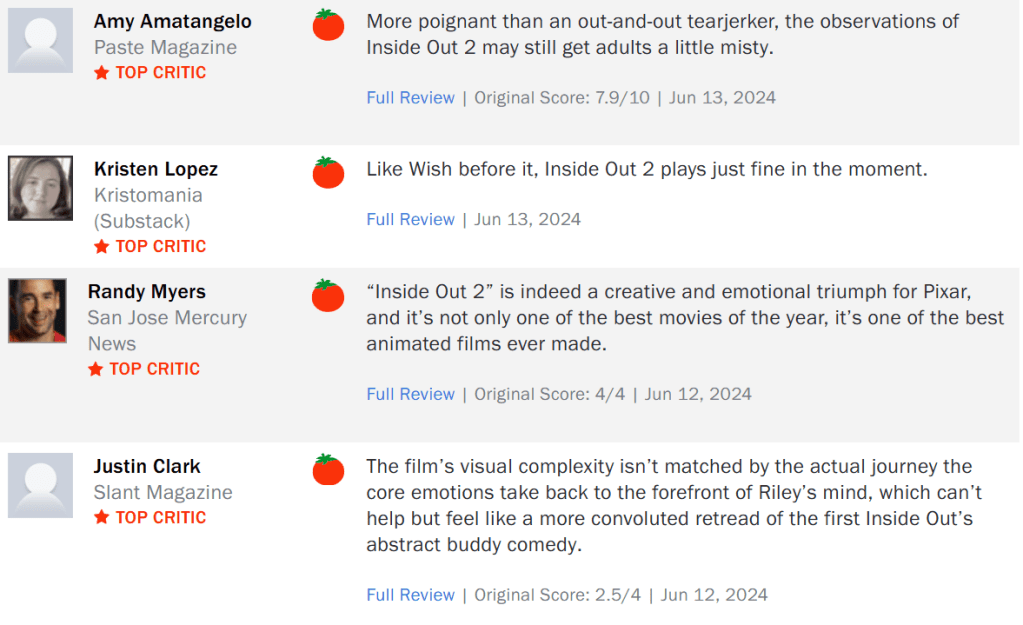Viewport: 1023px width, 625px height.
Task: Click the placeholder avatar for Justin Clark
Action: click(x=40, y=485)
